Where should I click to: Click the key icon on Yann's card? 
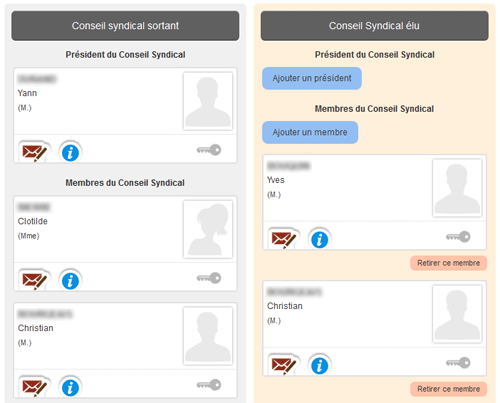[x=209, y=150]
